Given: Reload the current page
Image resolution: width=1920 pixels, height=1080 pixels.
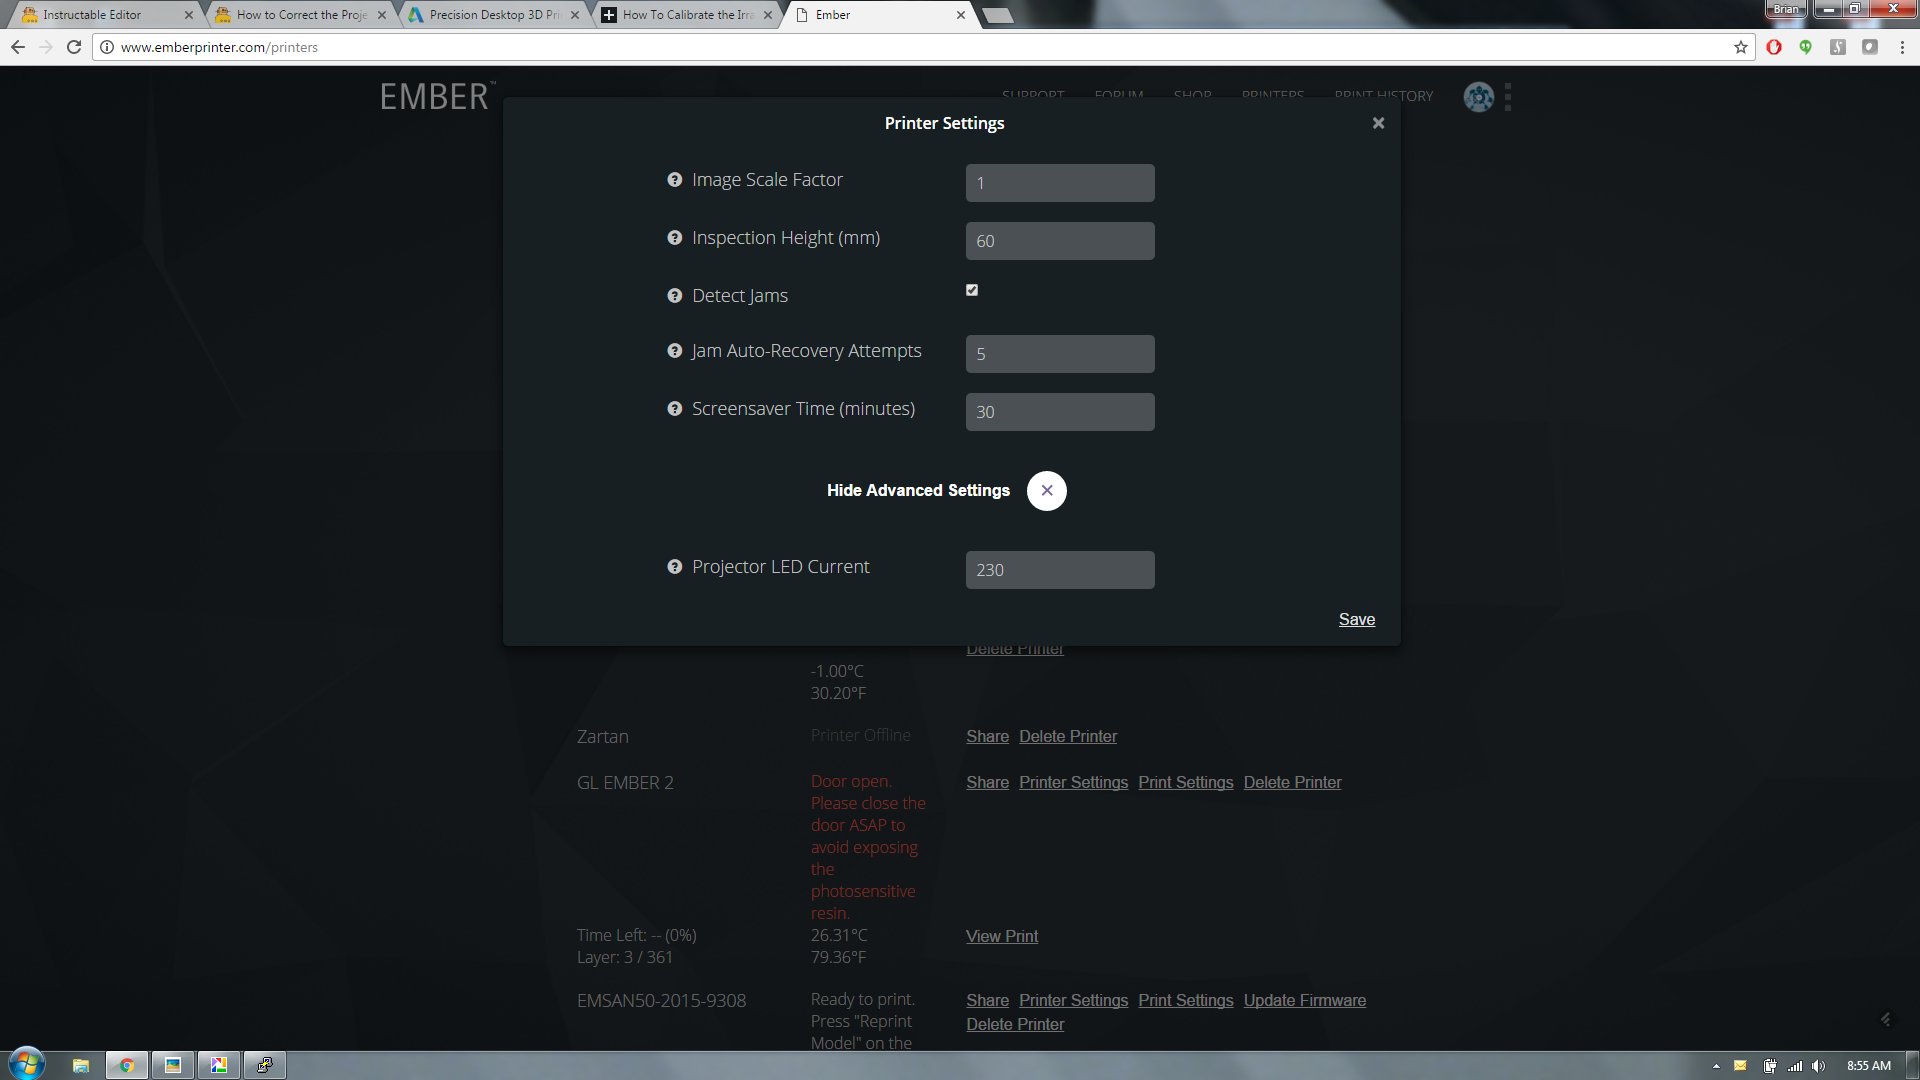Looking at the screenshot, I should coord(74,47).
